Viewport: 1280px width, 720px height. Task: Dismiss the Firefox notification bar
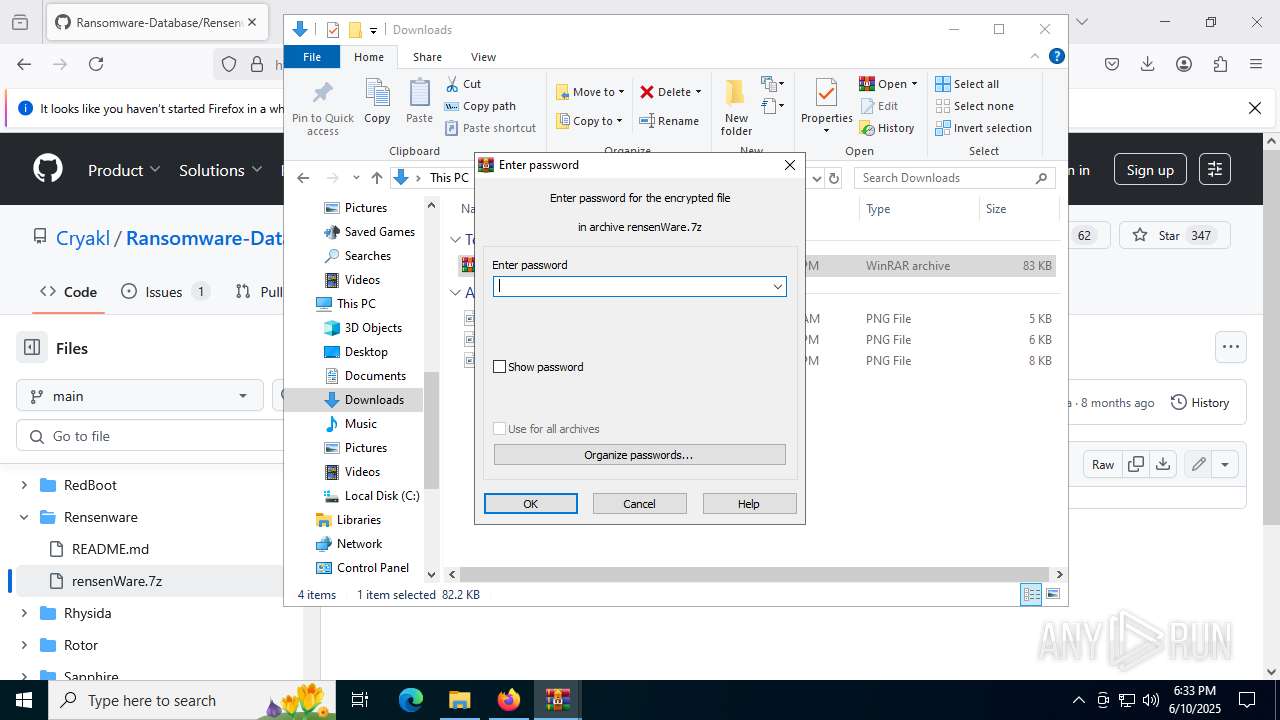[1255, 108]
